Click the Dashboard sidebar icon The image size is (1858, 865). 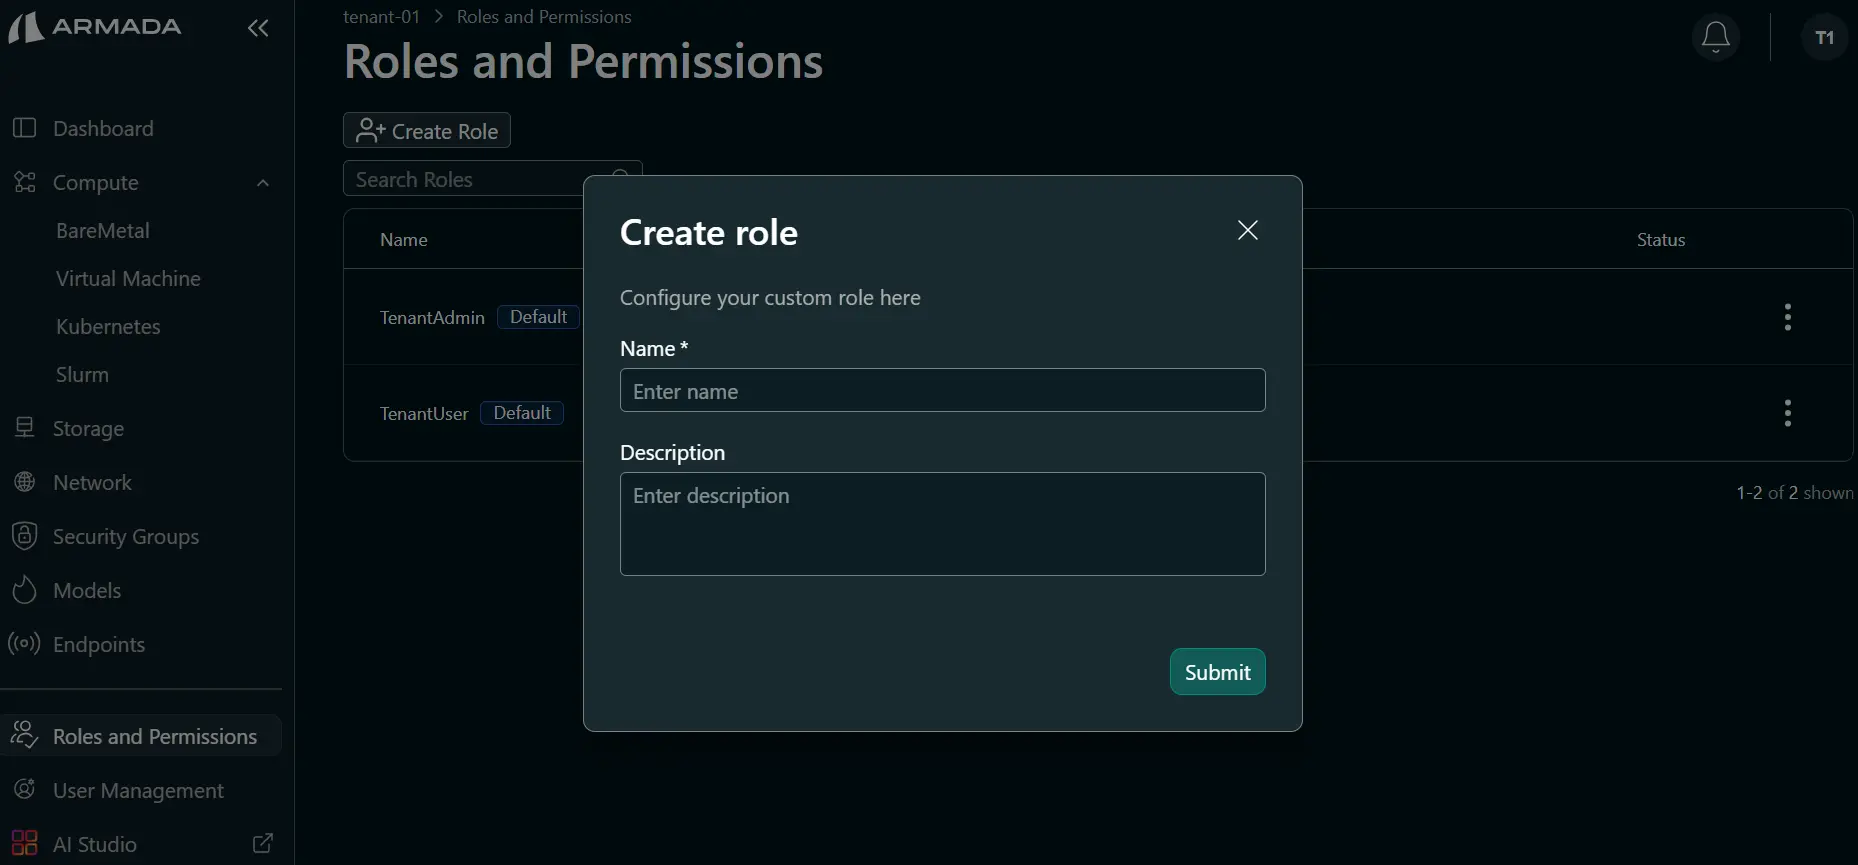[24, 128]
